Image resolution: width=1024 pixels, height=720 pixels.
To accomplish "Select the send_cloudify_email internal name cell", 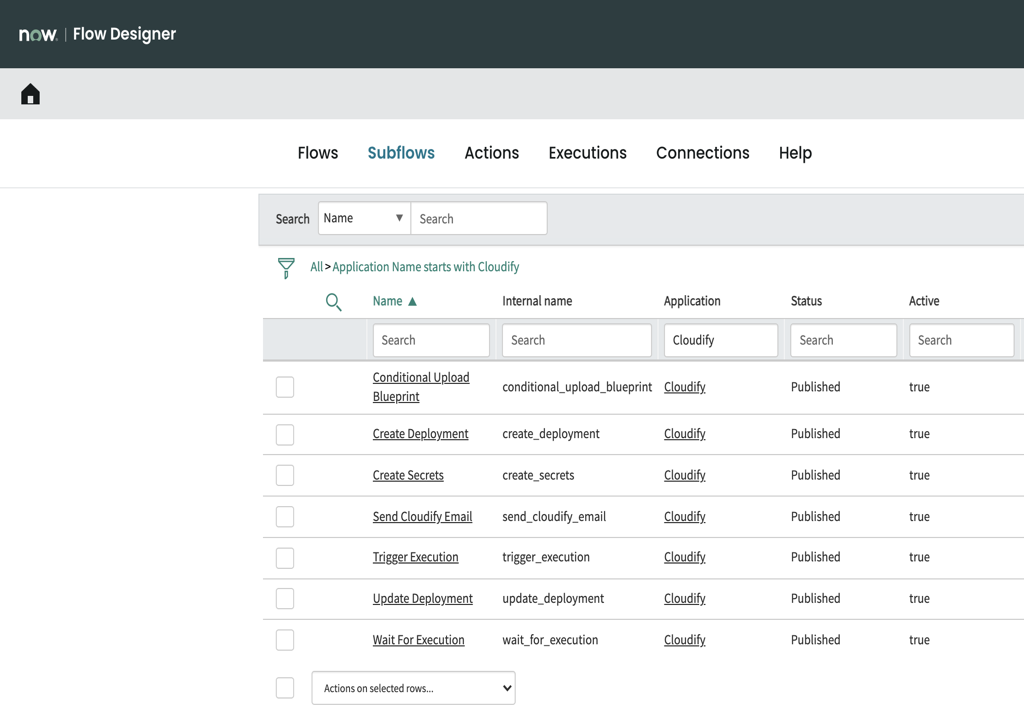I will pos(554,517).
